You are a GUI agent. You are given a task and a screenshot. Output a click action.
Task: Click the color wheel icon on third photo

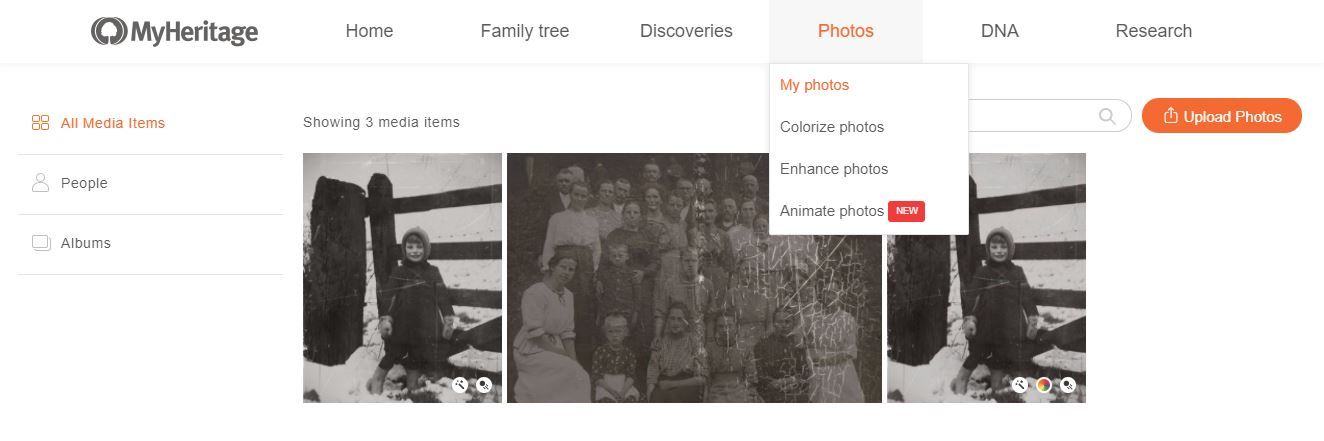(x=1044, y=385)
